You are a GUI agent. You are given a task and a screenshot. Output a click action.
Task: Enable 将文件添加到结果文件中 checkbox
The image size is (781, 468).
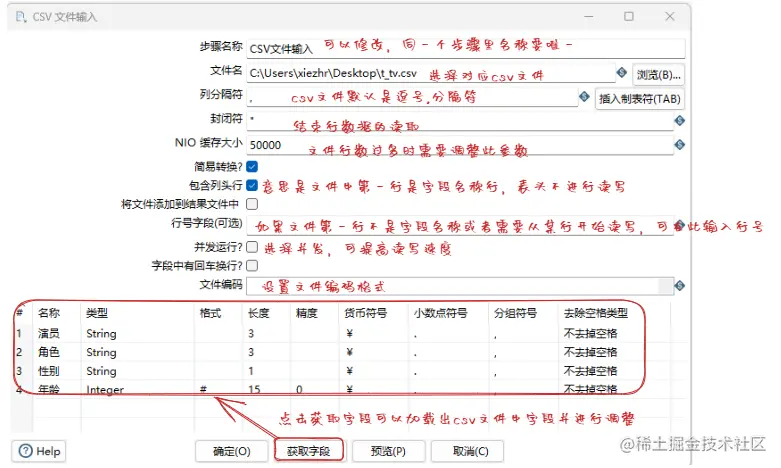coord(252,204)
